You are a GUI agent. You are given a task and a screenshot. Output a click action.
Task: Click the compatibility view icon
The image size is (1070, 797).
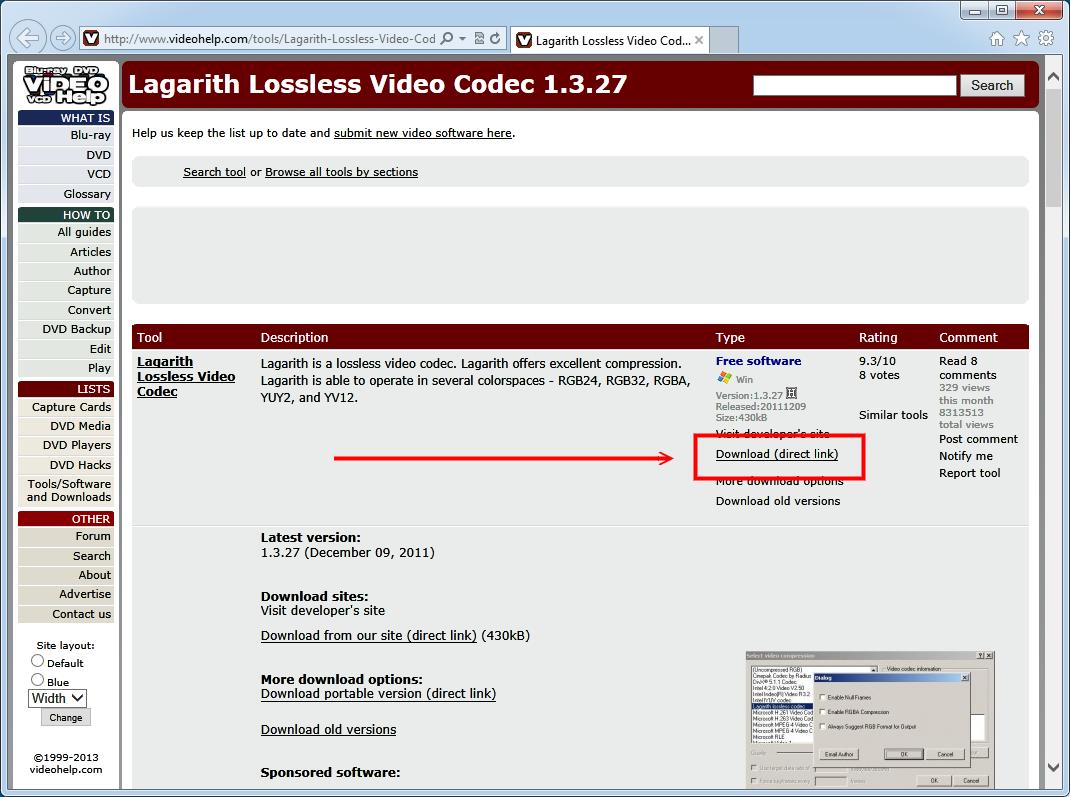479,39
